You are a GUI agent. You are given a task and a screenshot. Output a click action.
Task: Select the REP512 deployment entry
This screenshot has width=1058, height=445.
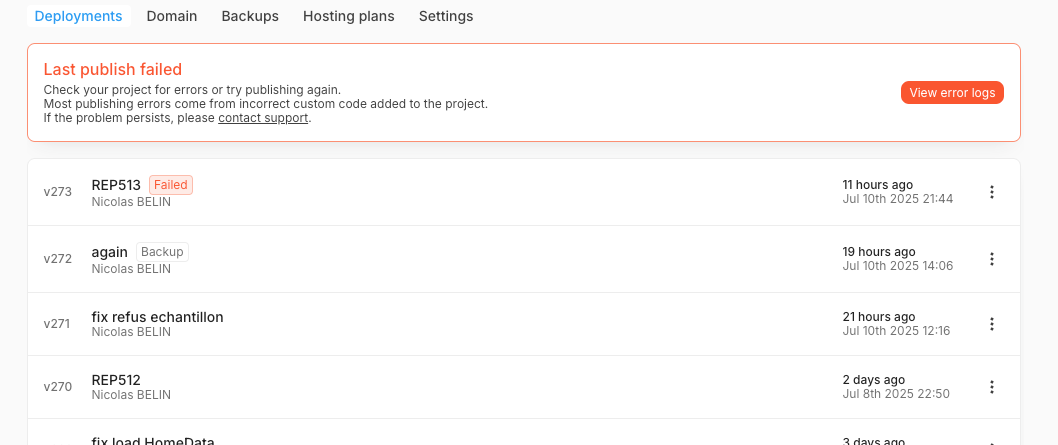pos(116,380)
